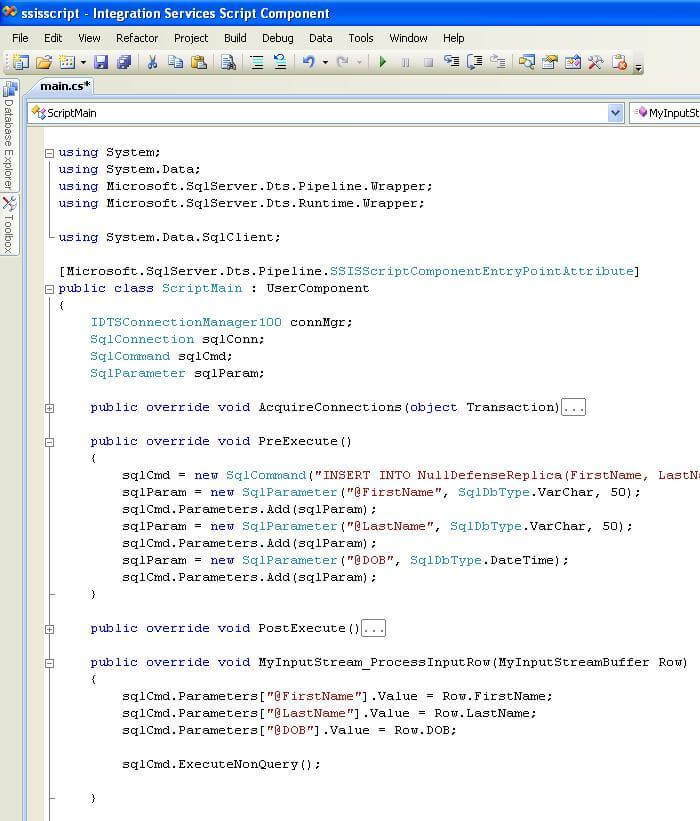The width and height of the screenshot is (700, 821).
Task: Open the Object Browser icon
Action: [x=572, y=62]
